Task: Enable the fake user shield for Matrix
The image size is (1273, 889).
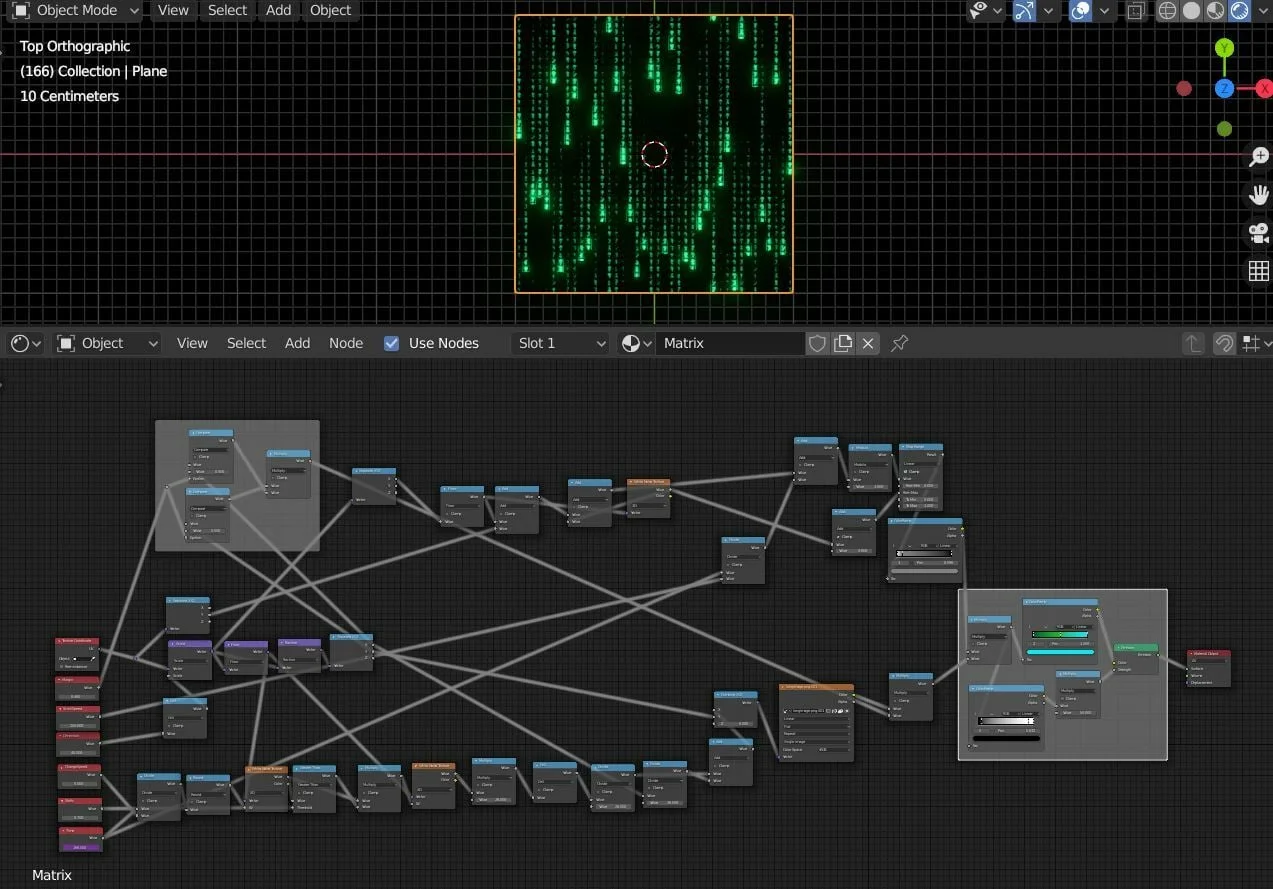Action: pyautogui.click(x=817, y=343)
